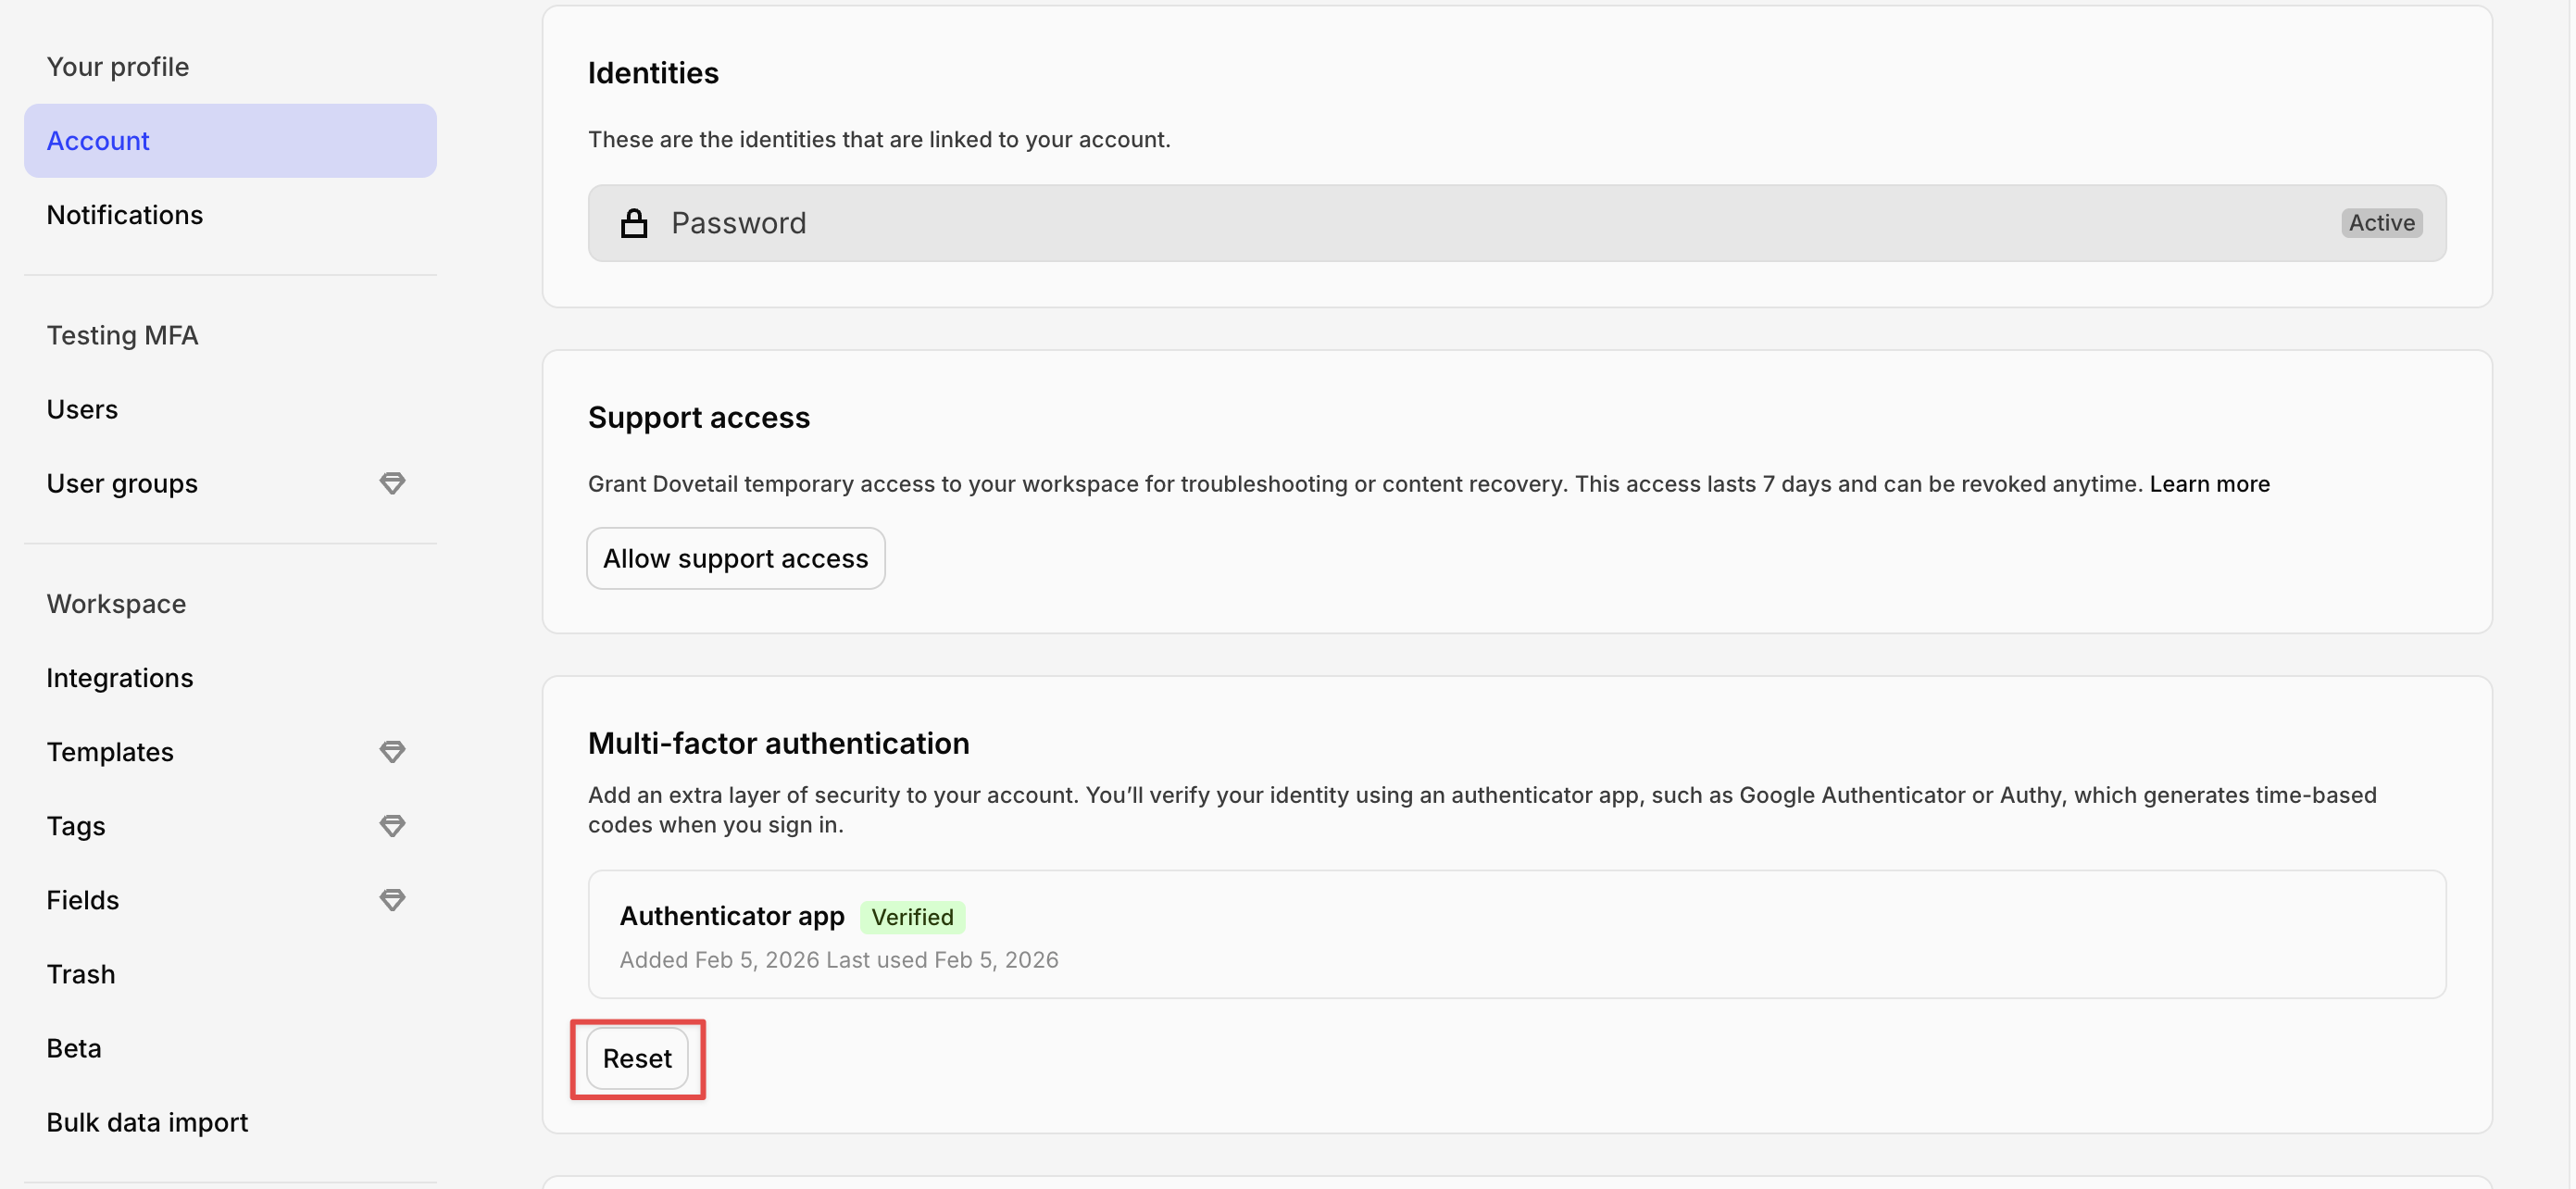Open the Account settings page
Viewport: 2576px width, 1189px height.
pyautogui.click(x=230, y=141)
